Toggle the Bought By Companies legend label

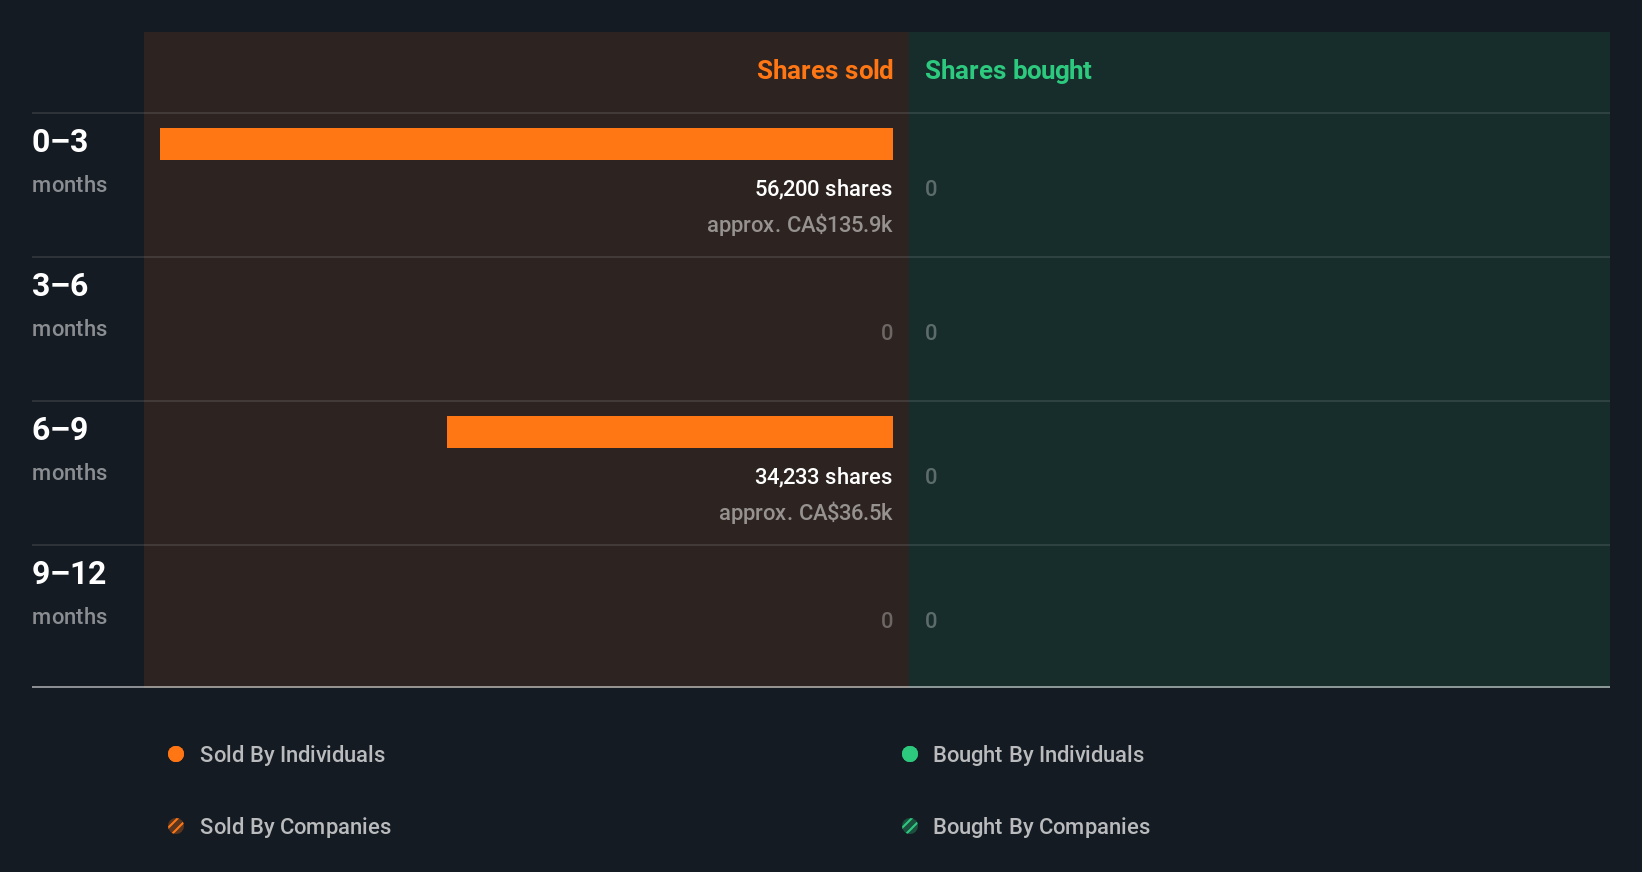tap(1041, 826)
